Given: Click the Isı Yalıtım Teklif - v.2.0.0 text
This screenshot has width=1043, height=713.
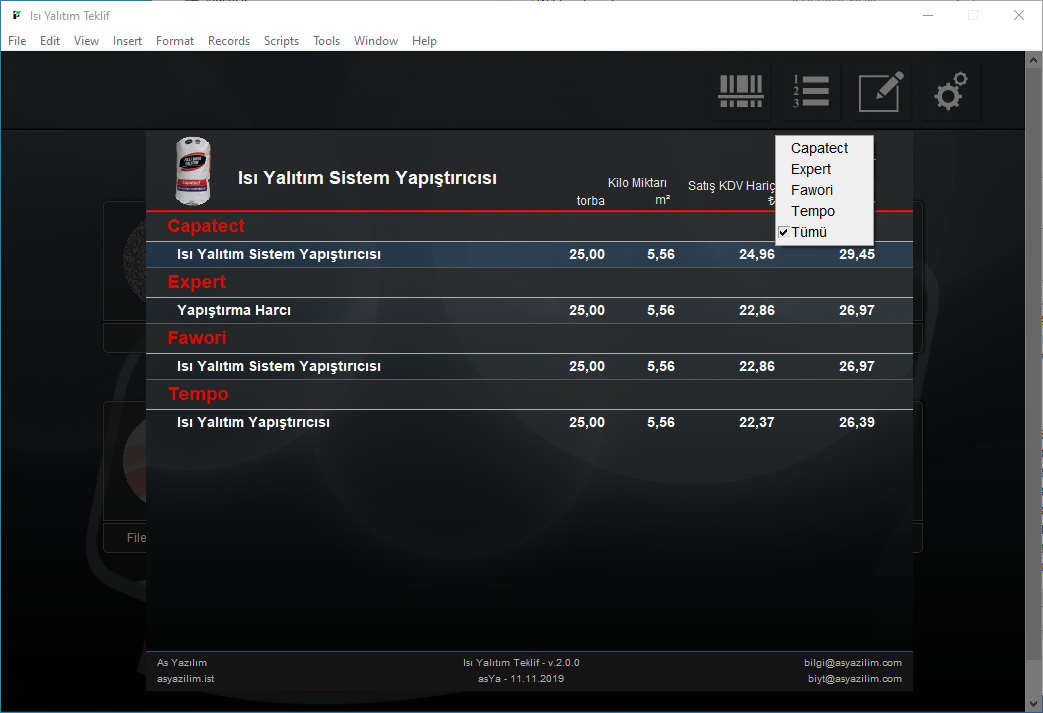Looking at the screenshot, I should point(521,662).
